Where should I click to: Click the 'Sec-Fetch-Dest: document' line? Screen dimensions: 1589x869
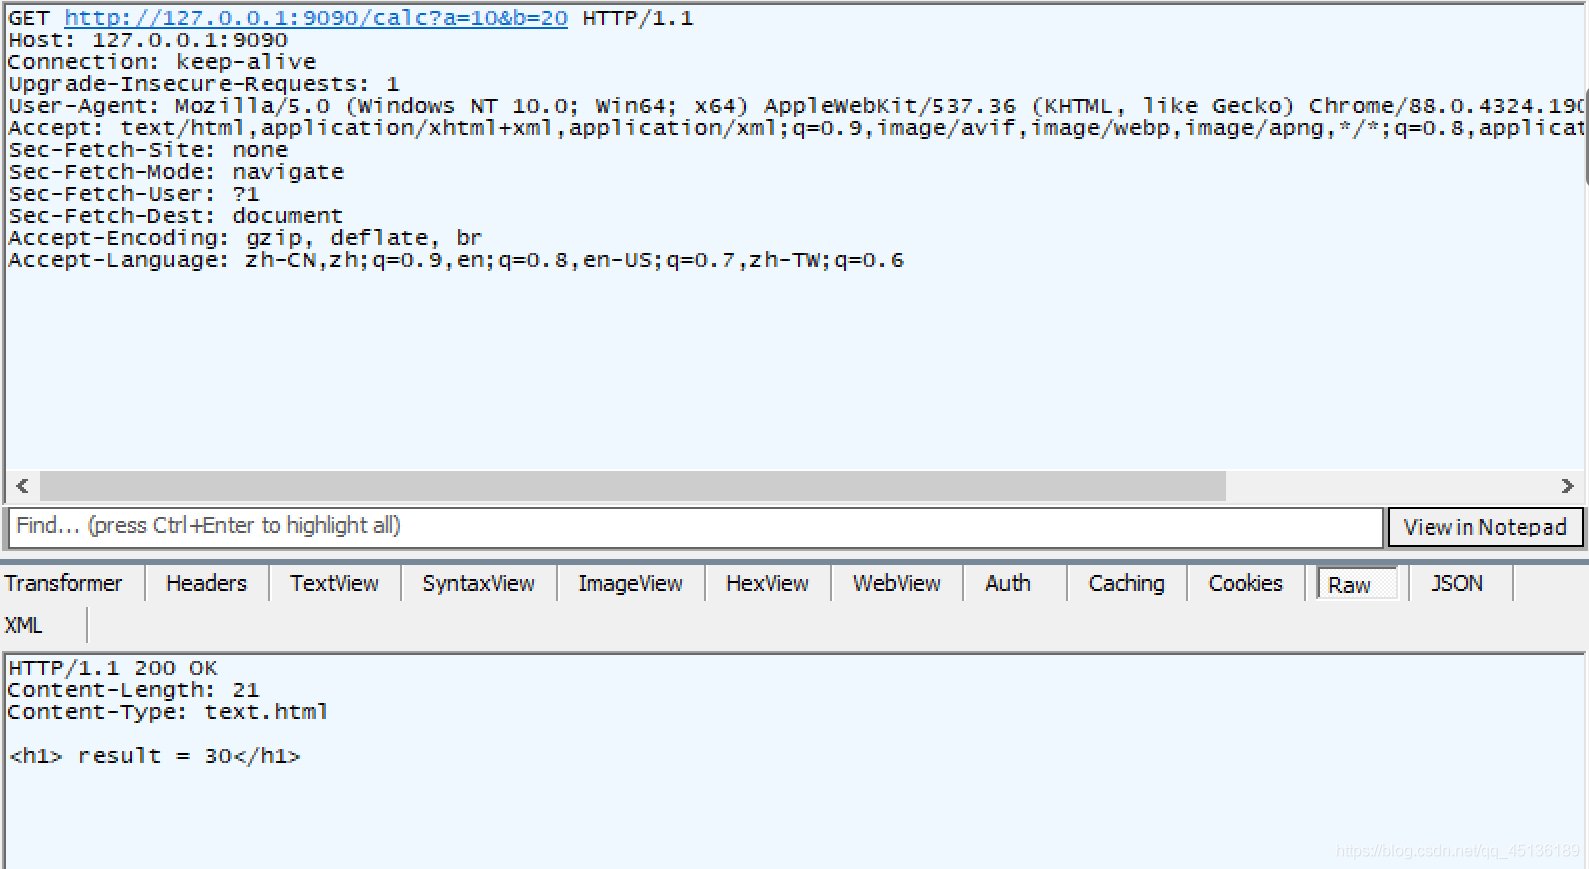coord(176,216)
